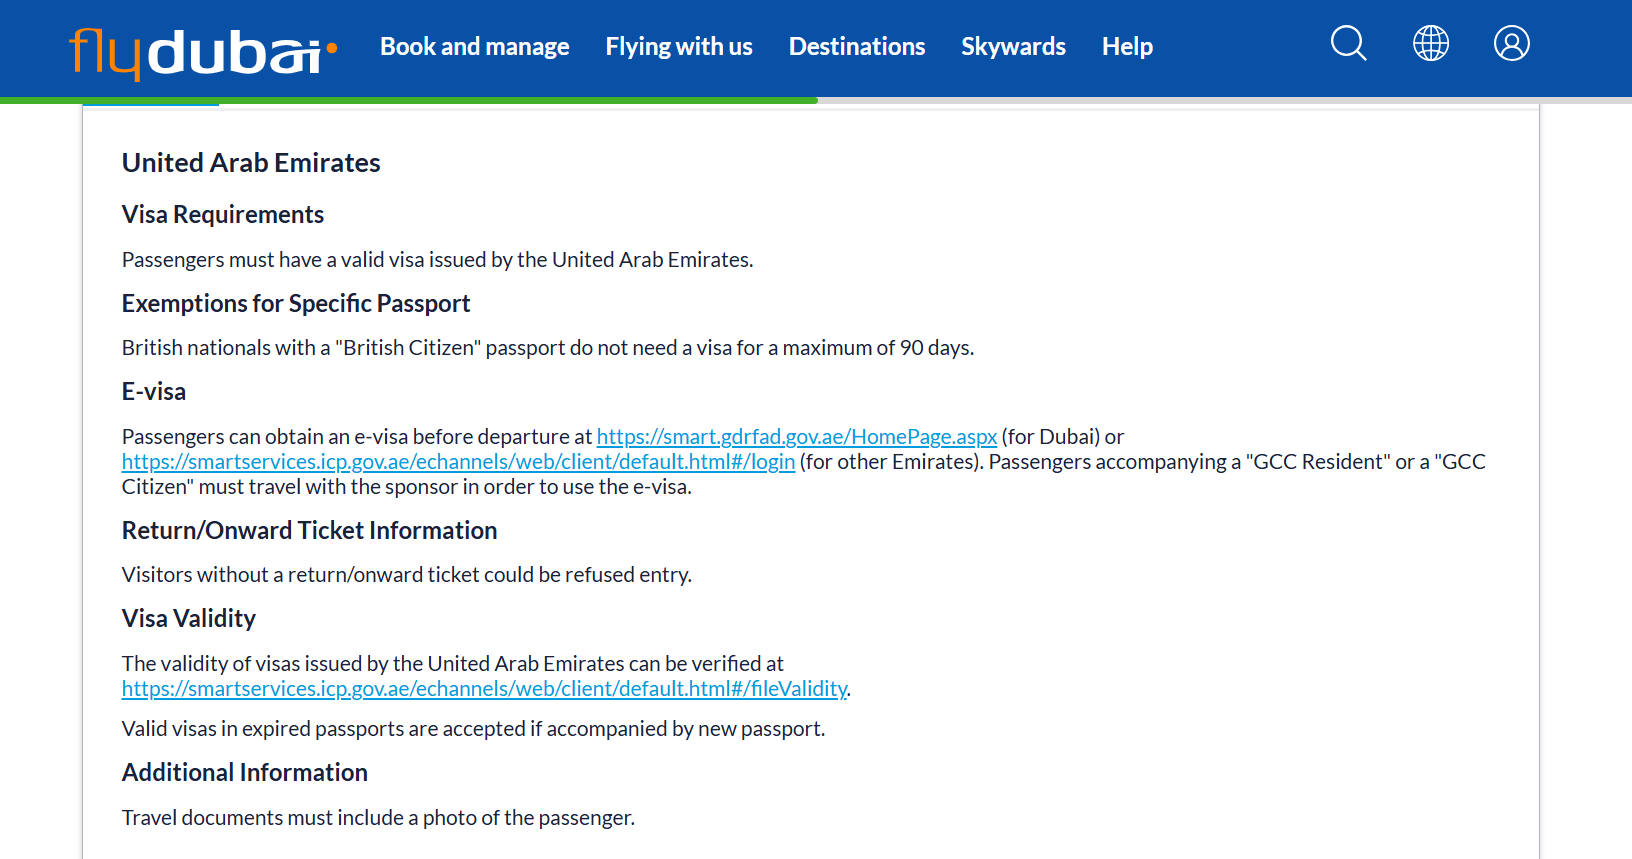
Task: Open the globe language selector icon
Action: 1430,43
